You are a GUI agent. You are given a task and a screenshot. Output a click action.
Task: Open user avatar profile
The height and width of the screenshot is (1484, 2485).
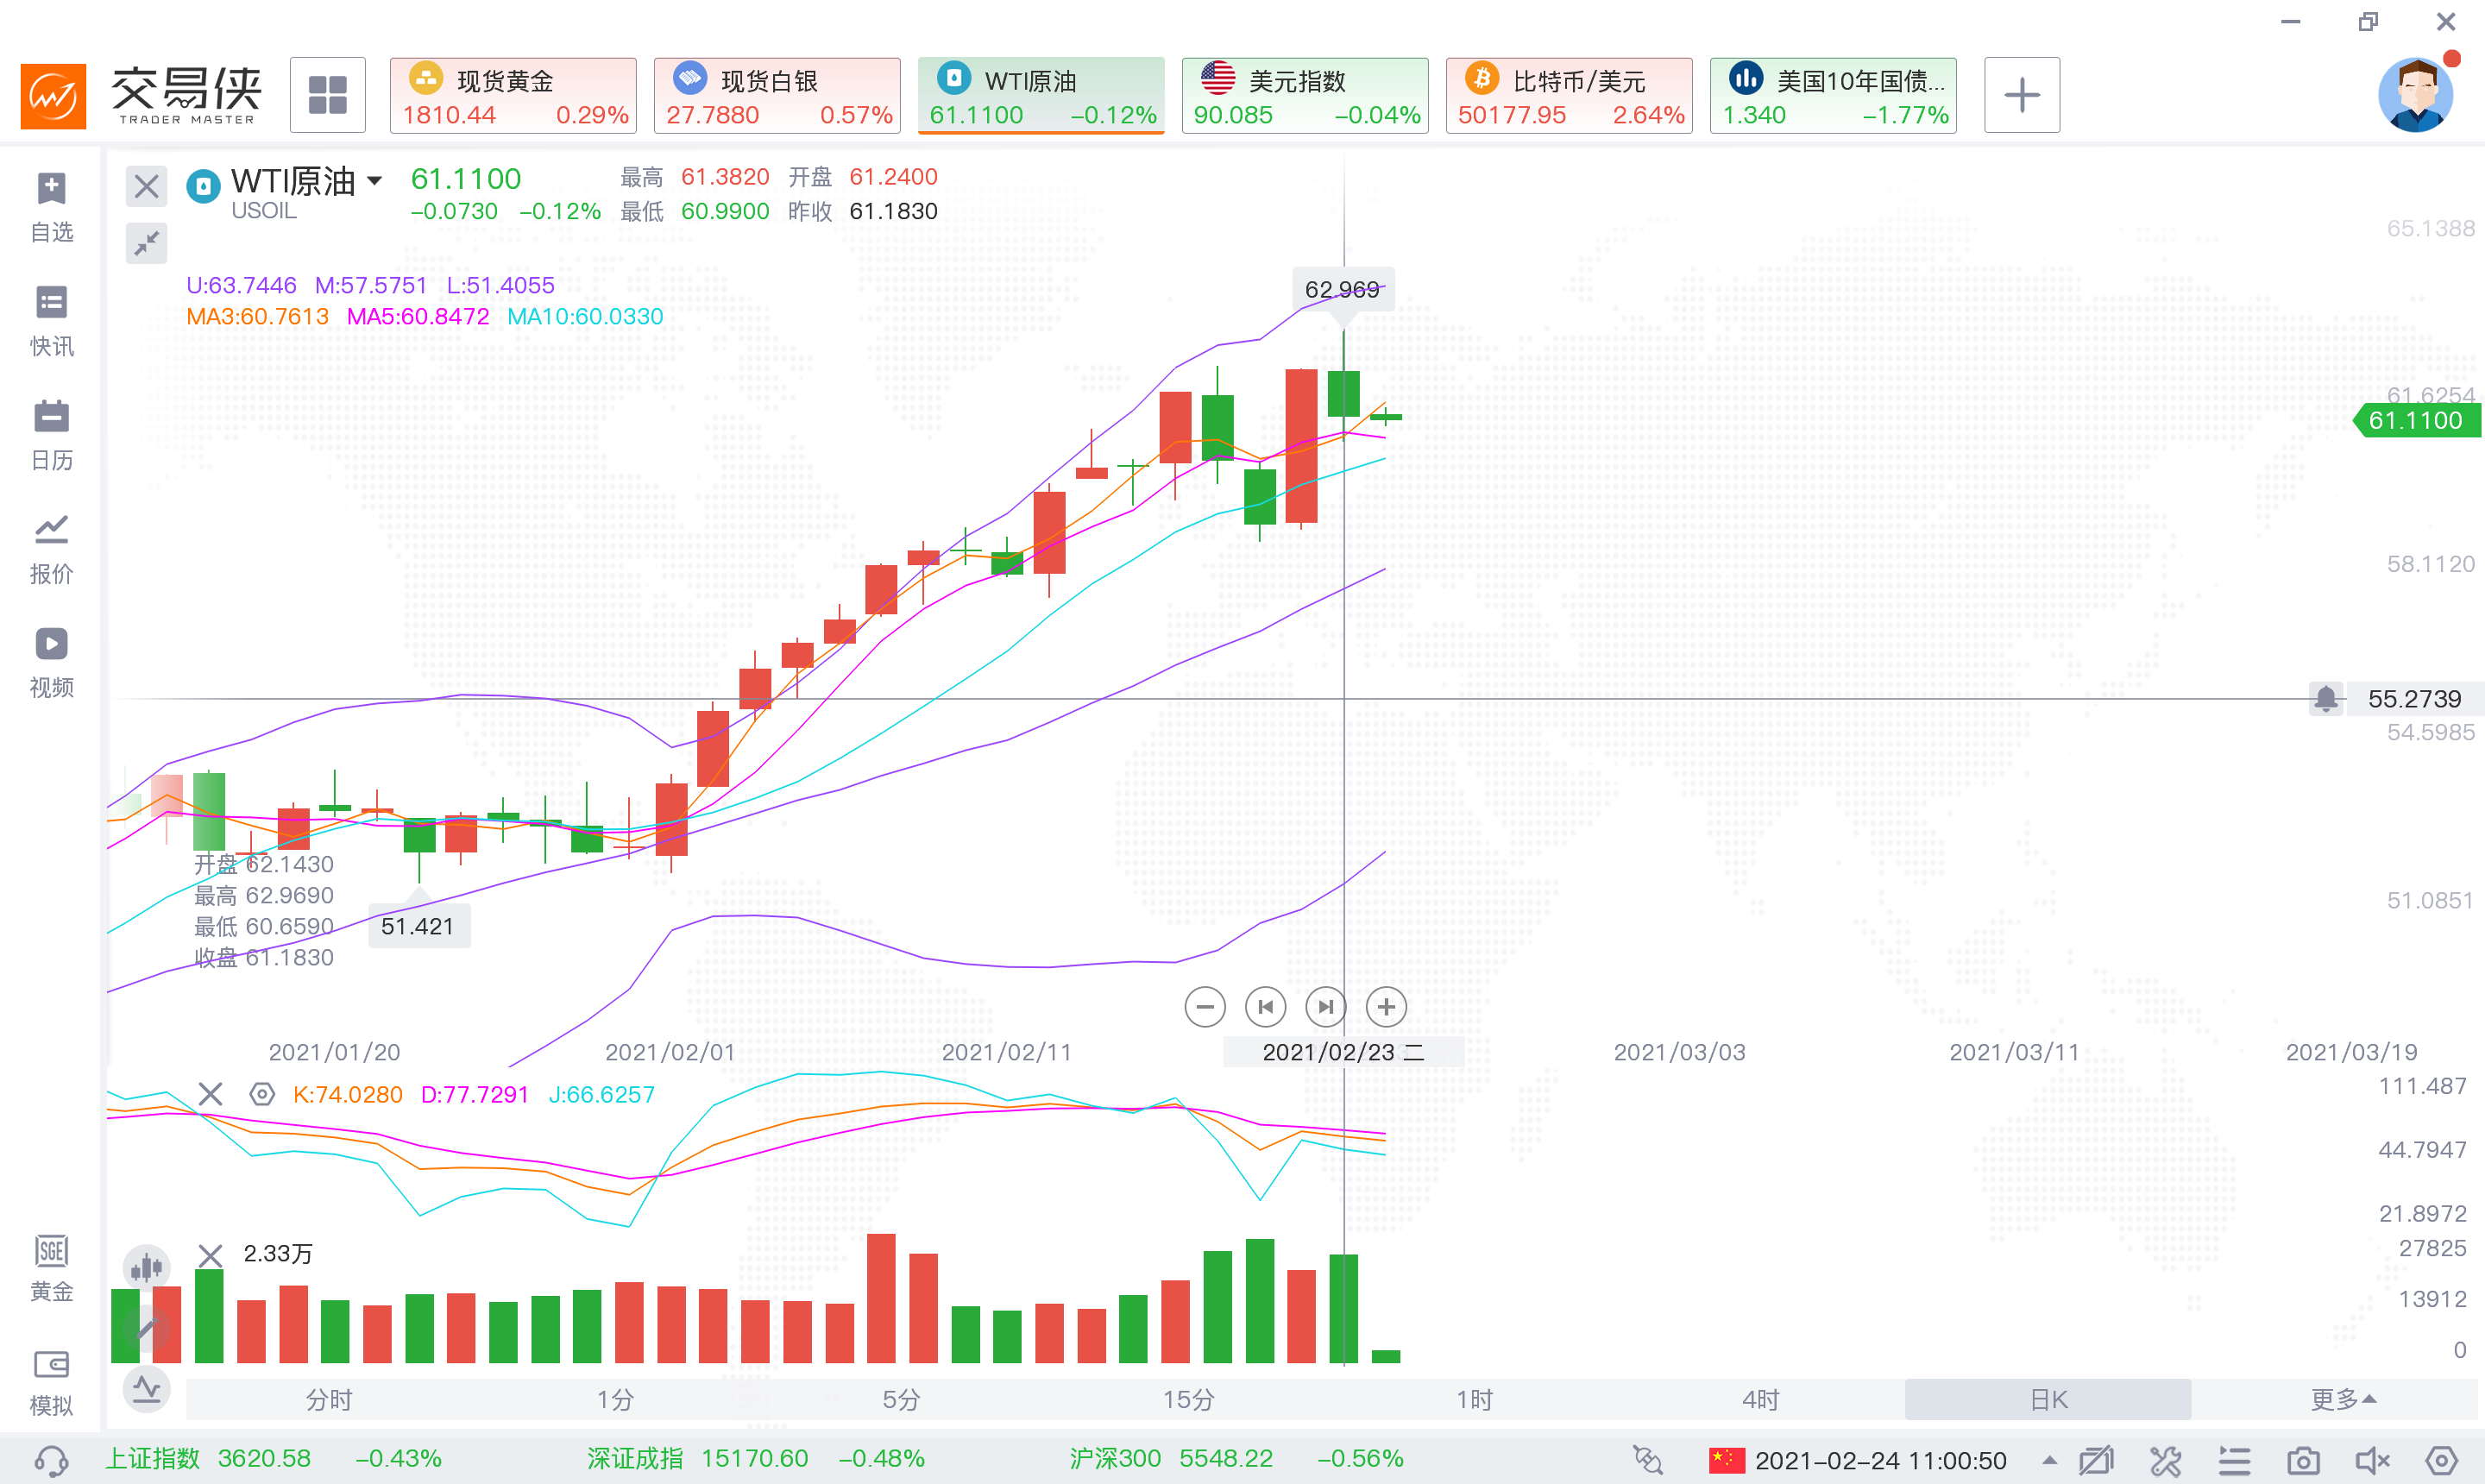coord(2415,95)
